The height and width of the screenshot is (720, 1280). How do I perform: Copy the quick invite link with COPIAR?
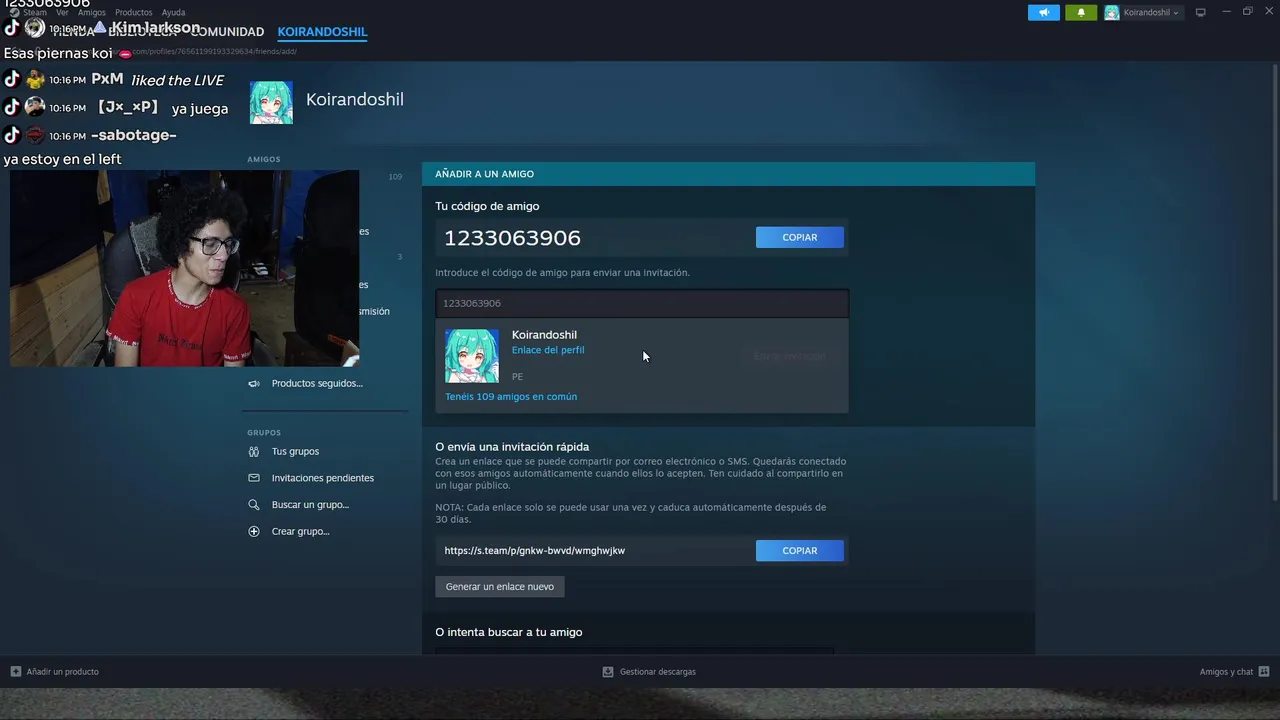(x=800, y=551)
